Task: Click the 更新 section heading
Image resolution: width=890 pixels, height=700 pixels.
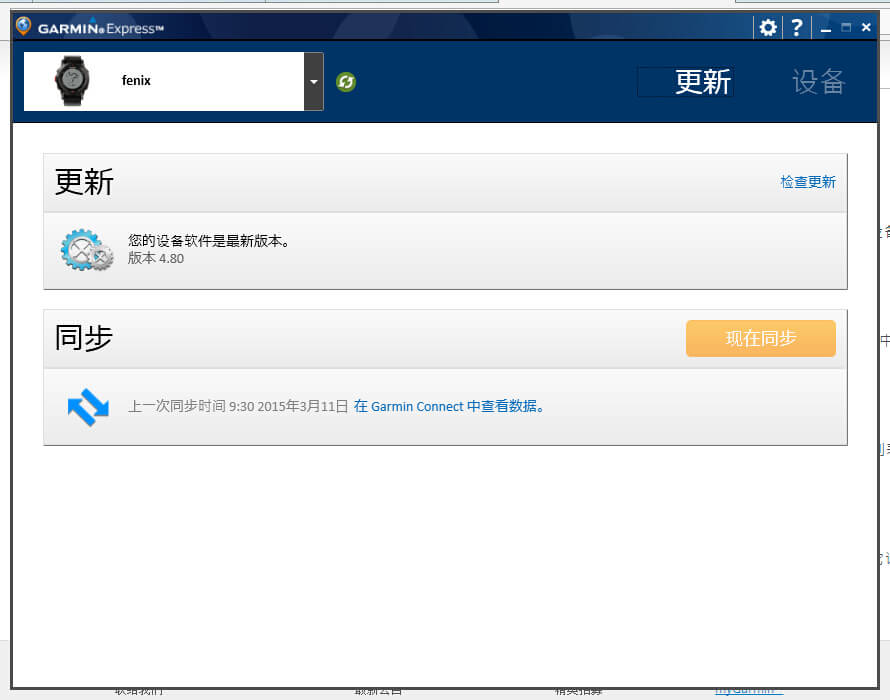Action: tap(84, 182)
